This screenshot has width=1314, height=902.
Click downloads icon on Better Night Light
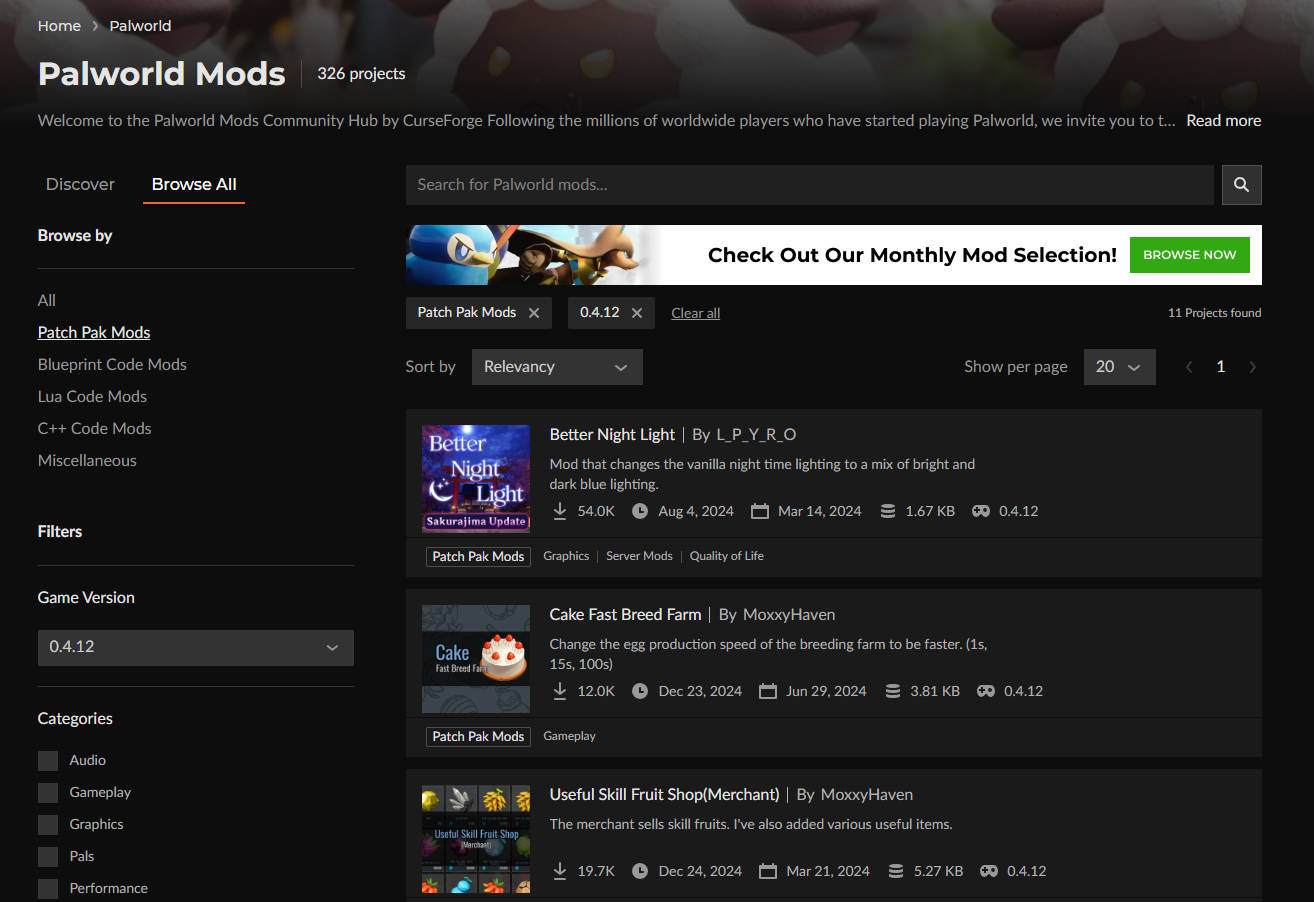560,511
